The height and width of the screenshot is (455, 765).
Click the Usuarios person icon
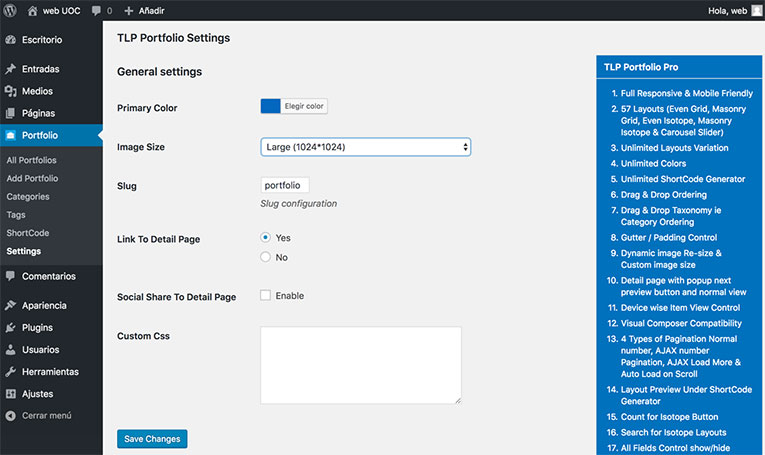(11, 350)
